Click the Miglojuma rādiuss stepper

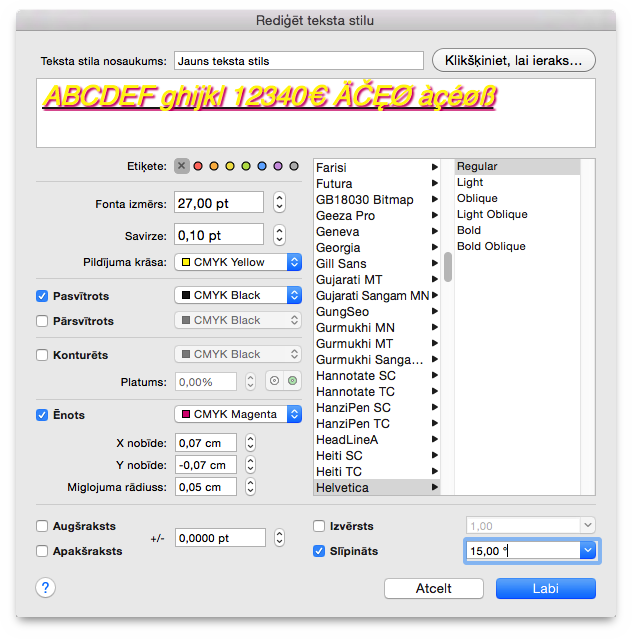coord(251,487)
